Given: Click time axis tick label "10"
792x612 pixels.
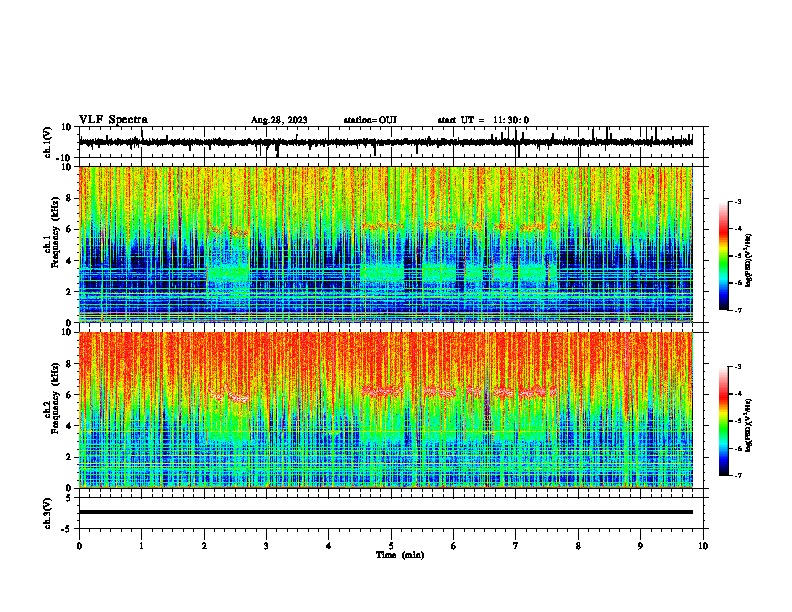Looking at the screenshot, I should (703, 546).
